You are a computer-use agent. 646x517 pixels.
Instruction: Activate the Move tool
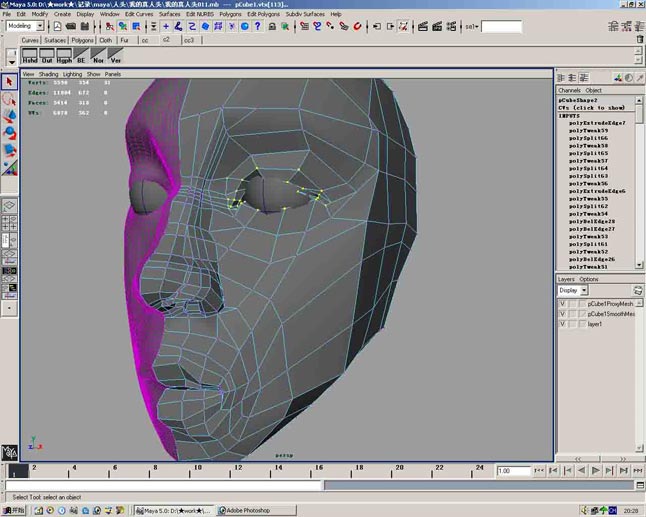tap(9, 116)
